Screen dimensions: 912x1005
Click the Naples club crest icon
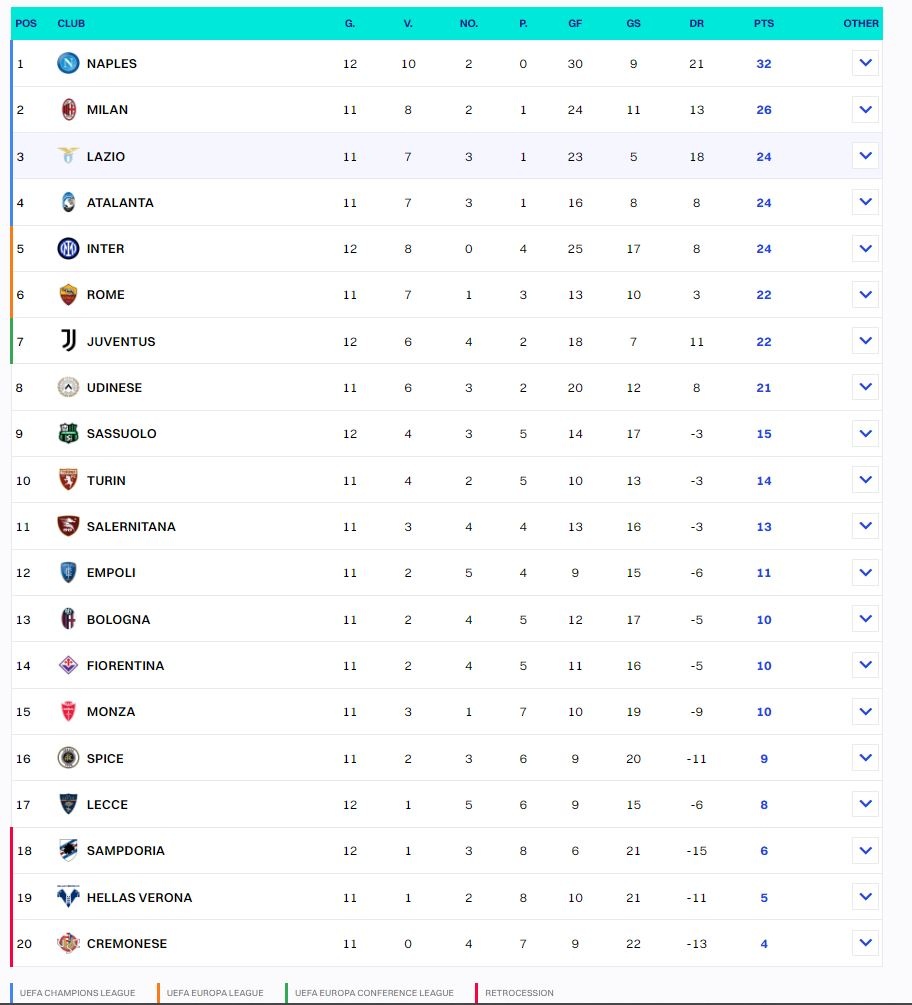68,63
